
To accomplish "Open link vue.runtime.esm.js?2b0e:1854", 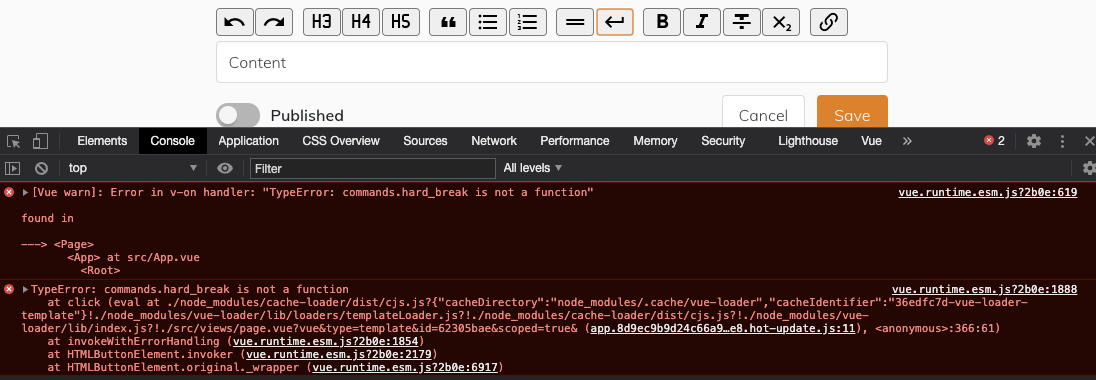I will [326, 342].
